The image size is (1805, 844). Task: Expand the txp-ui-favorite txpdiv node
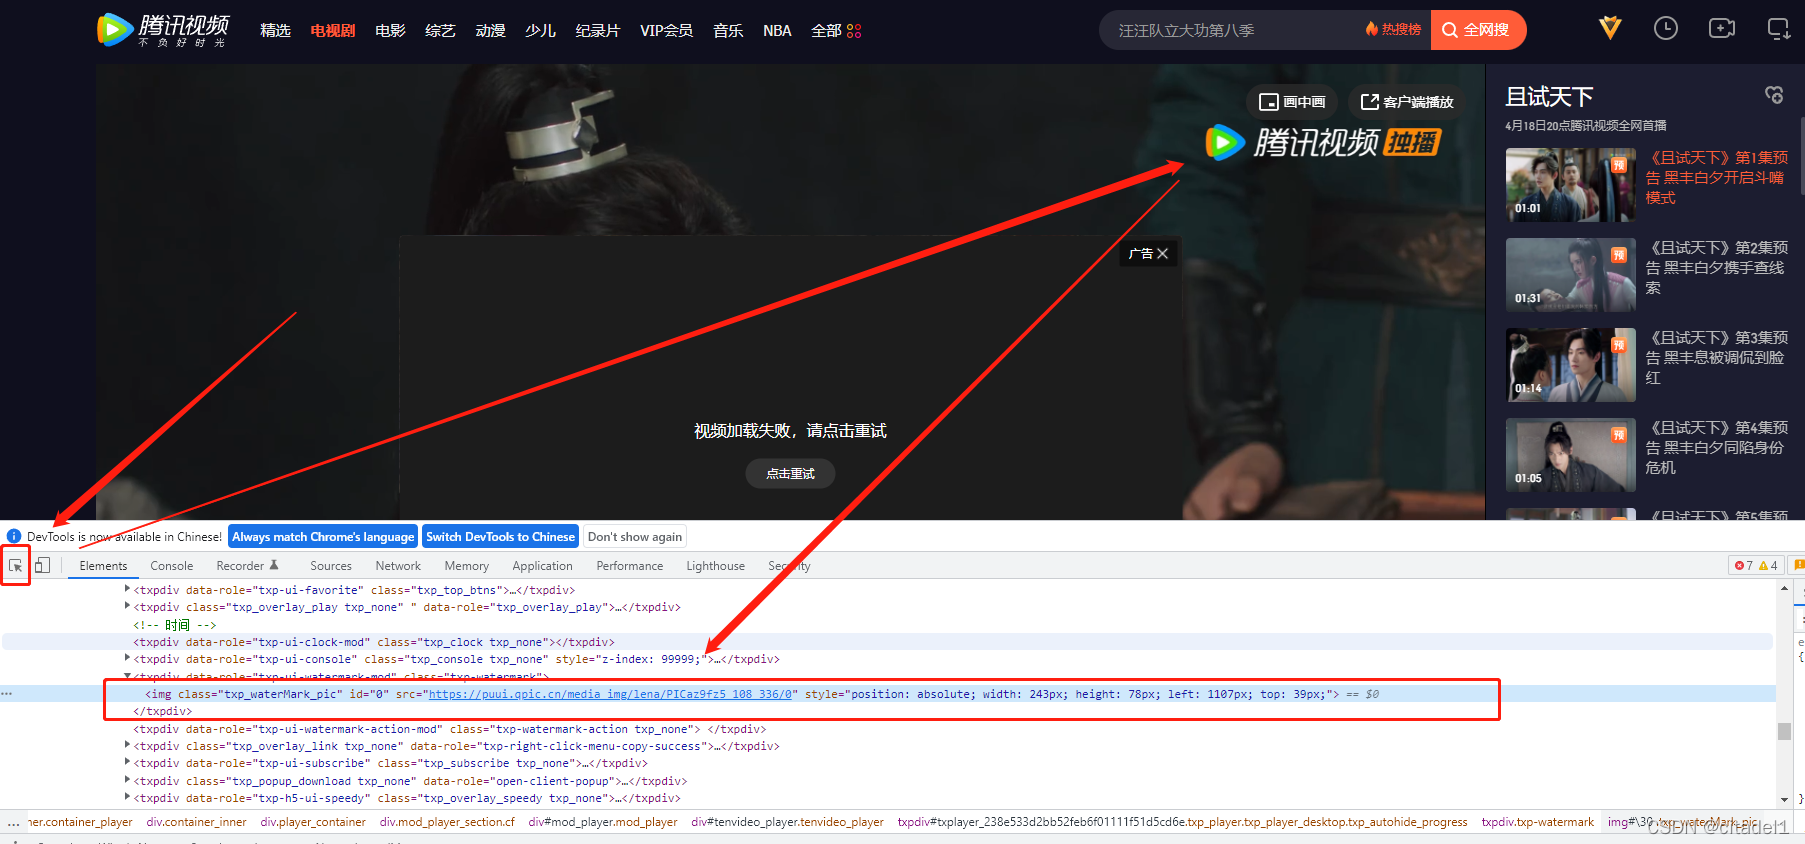[x=127, y=590]
